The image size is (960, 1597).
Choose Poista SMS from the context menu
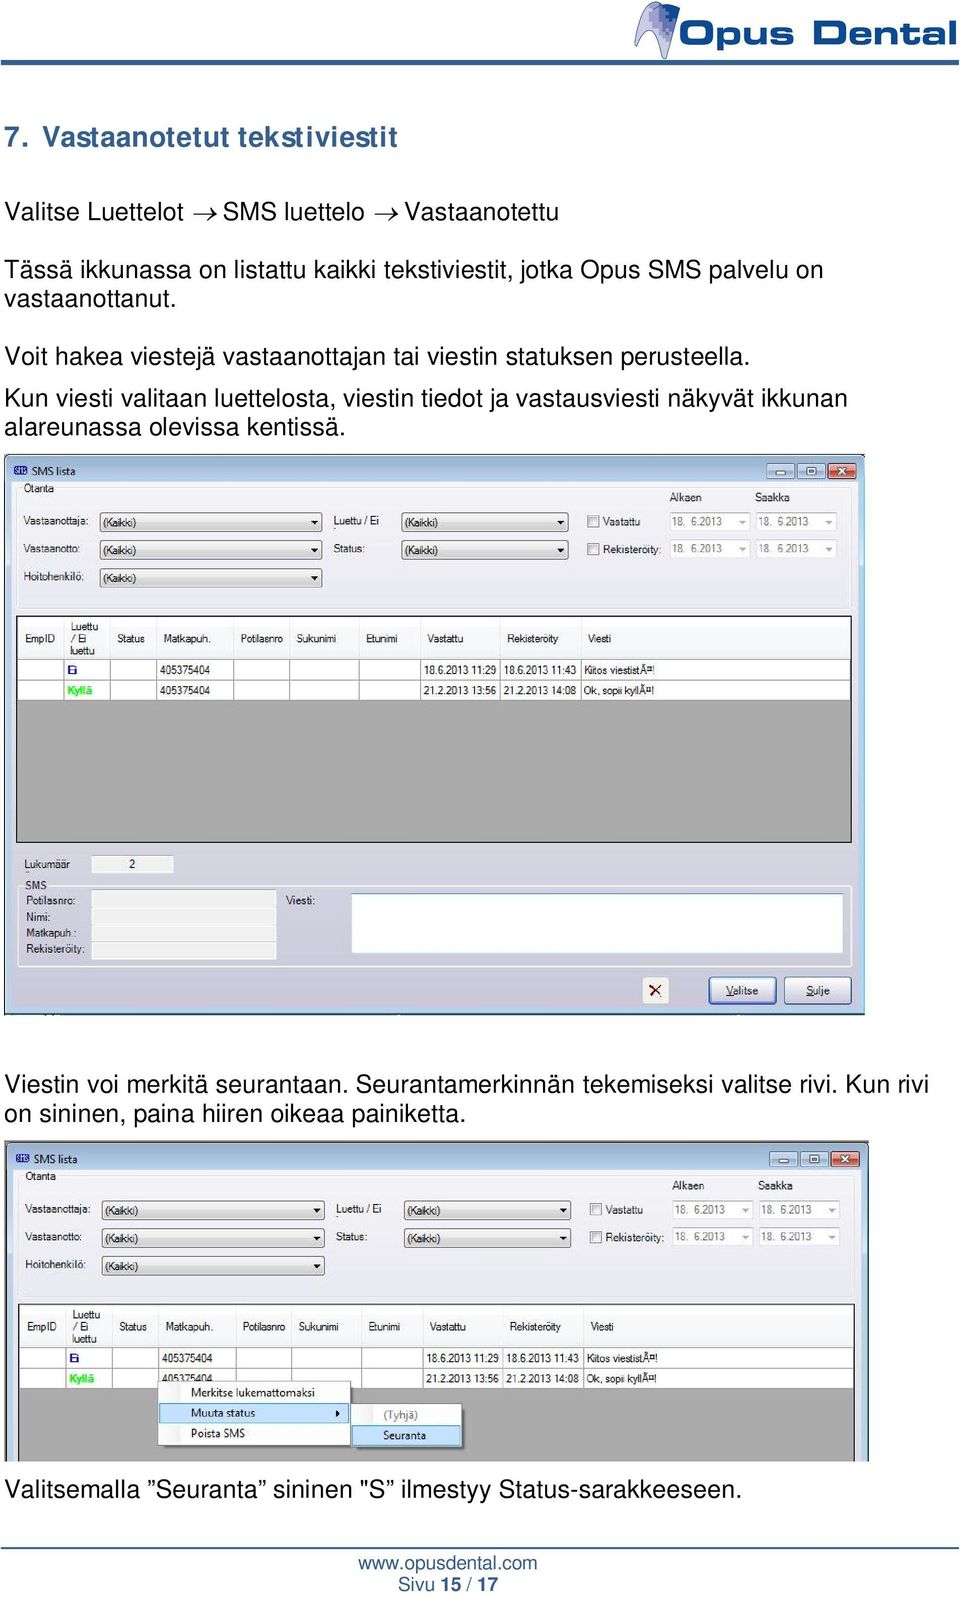click(x=254, y=1433)
